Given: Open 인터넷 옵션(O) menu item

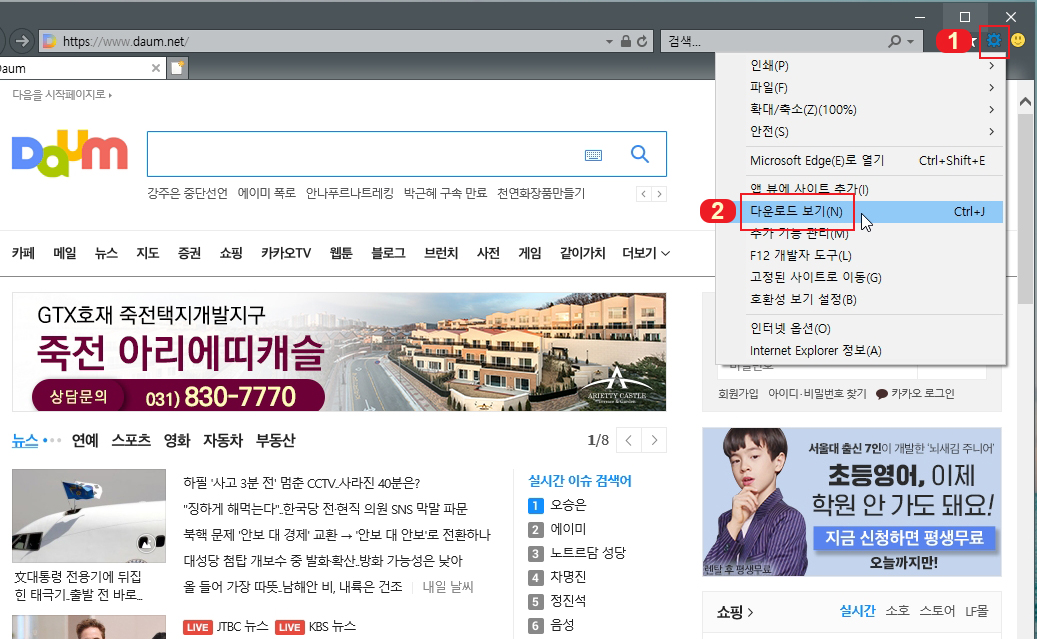Looking at the screenshot, I should [860, 329].
